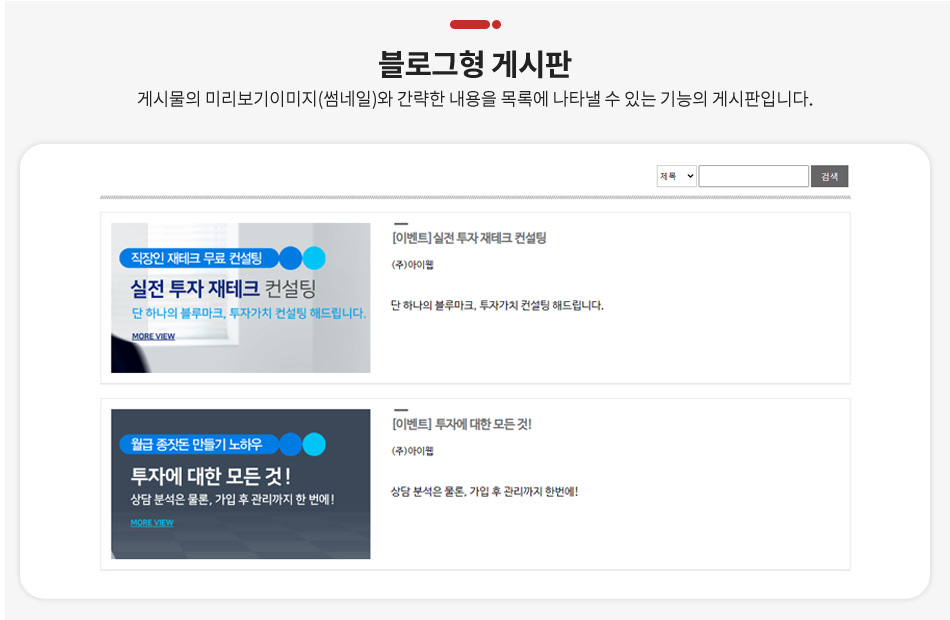Image resolution: width=950 pixels, height=620 pixels.
Task: Open post titled [이벤트] 투자에 대한 모든 것!
Action: click(x=462, y=424)
